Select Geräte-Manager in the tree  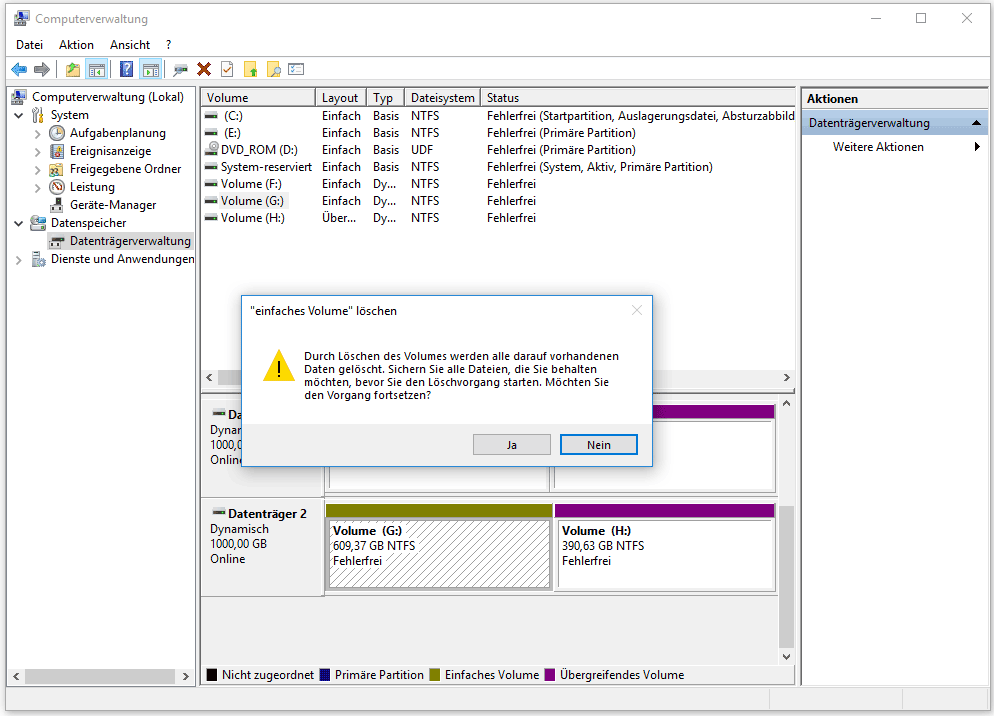(x=112, y=205)
